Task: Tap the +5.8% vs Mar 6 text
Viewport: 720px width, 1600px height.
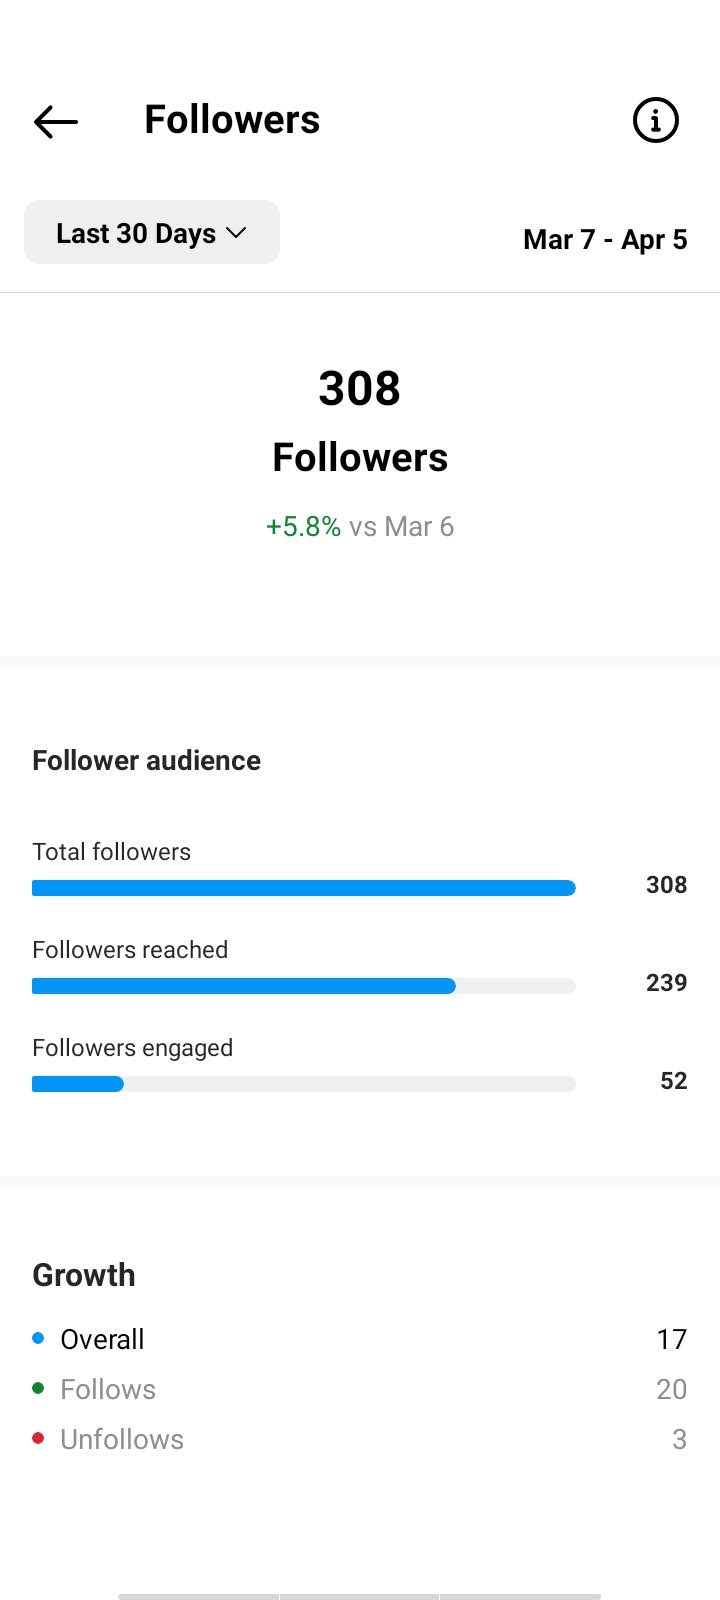Action: pos(360,527)
